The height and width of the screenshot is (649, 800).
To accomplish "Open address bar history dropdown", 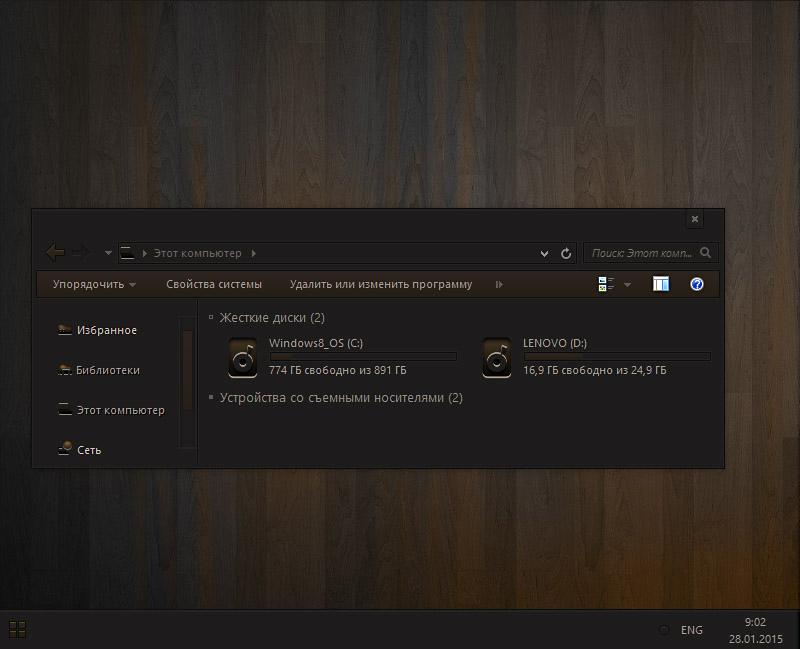I will tap(544, 254).
